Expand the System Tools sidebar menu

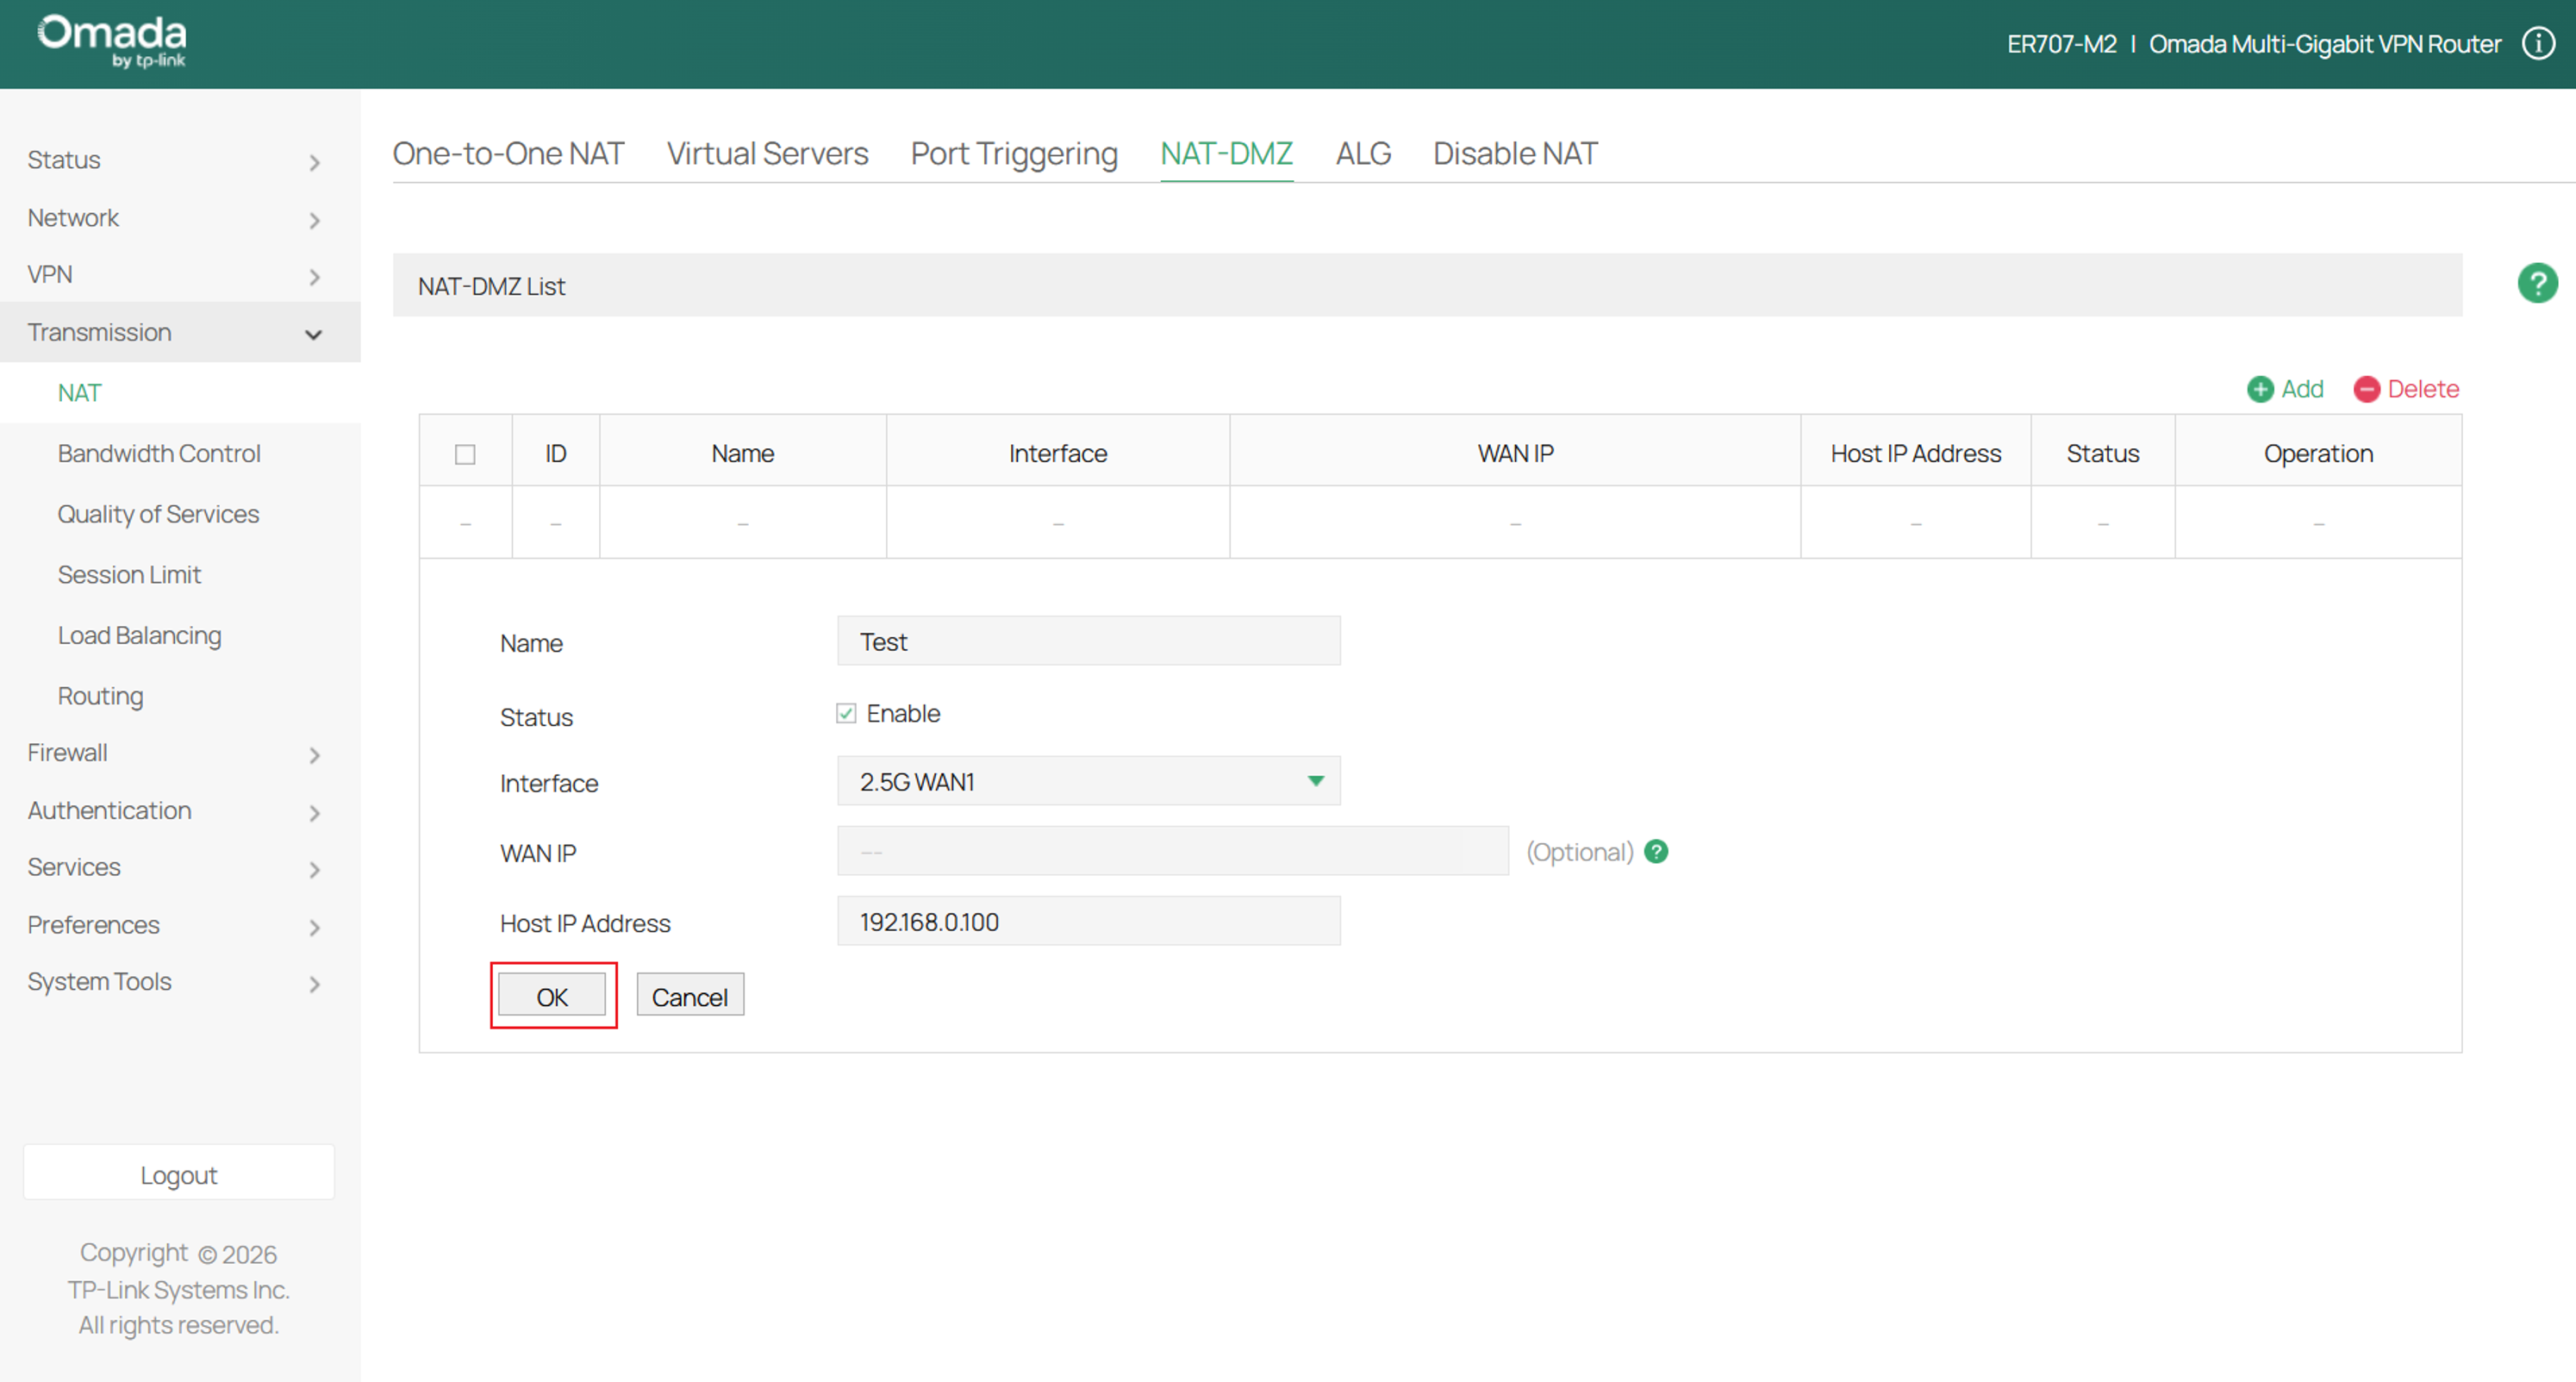coord(180,982)
